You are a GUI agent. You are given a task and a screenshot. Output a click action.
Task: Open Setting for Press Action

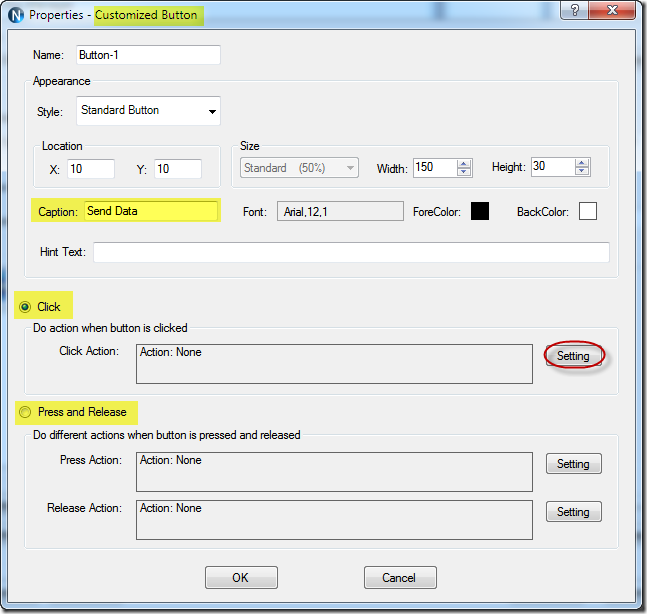point(574,464)
